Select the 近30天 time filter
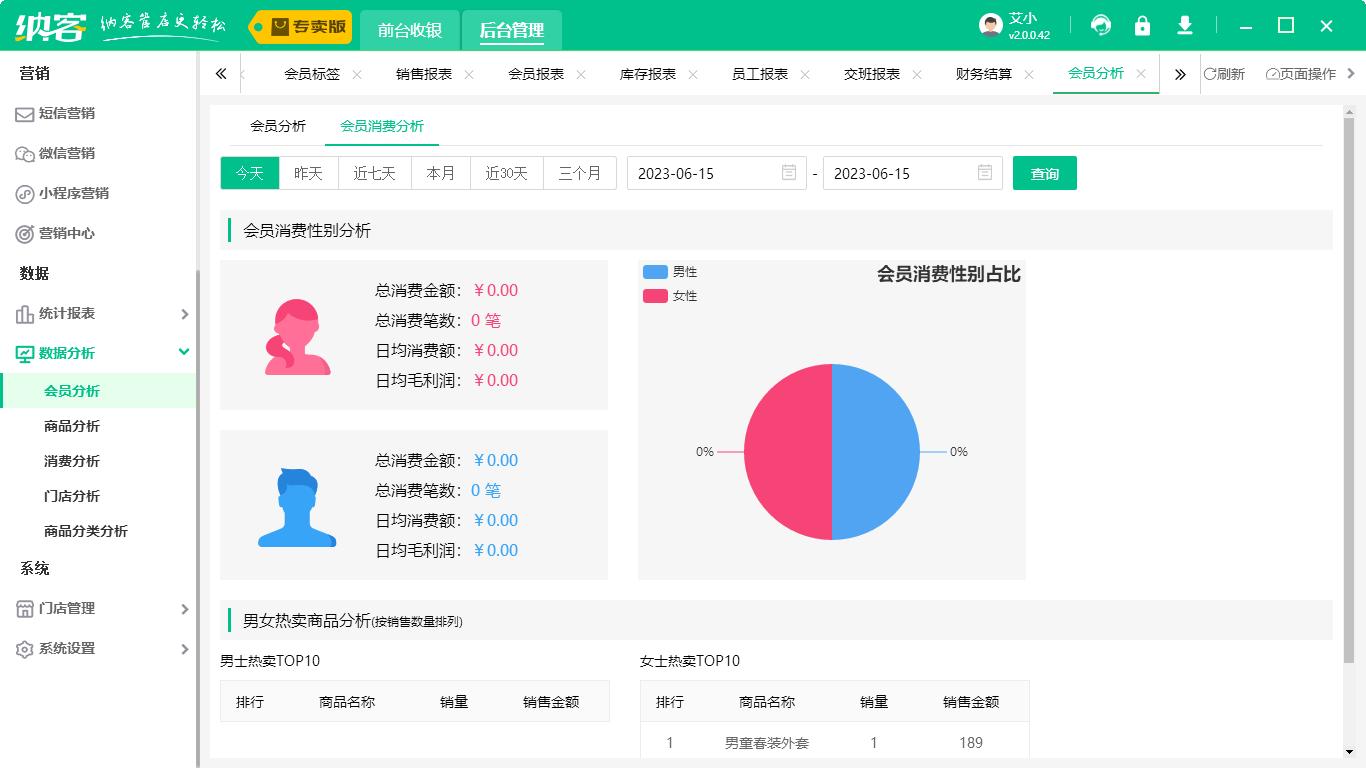The height and width of the screenshot is (768, 1366). 507,172
